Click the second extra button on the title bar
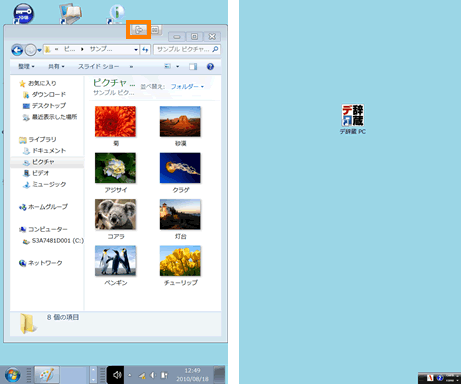 (x=155, y=30)
